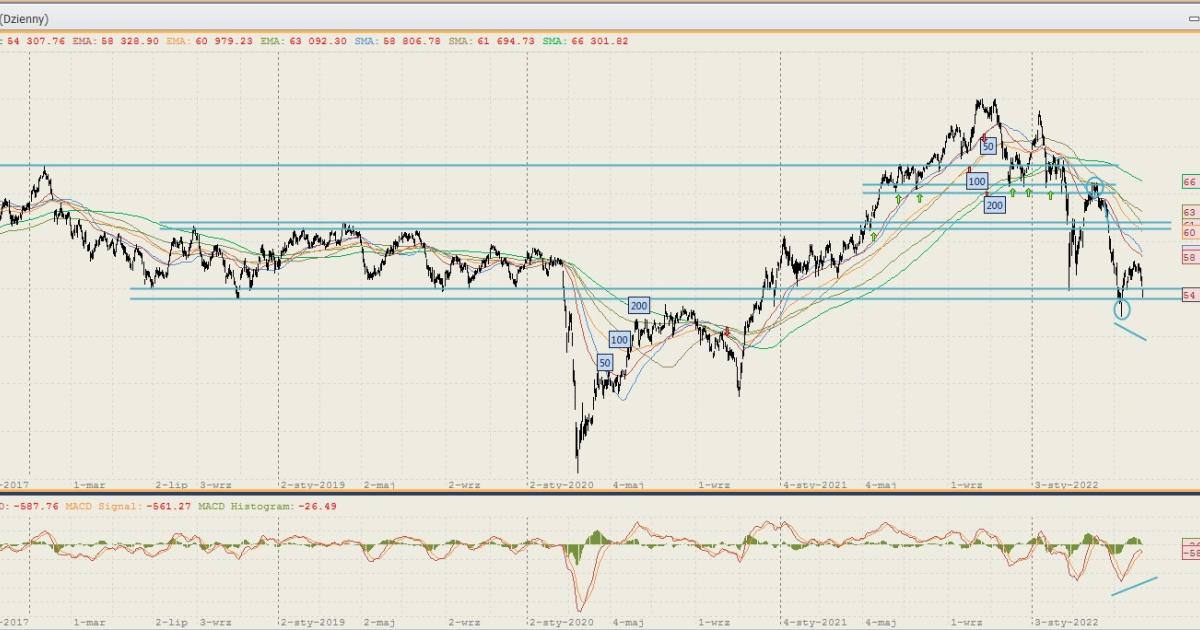Click the (Dzienny) interval title label
1200x630 pixels.
[24, 18]
